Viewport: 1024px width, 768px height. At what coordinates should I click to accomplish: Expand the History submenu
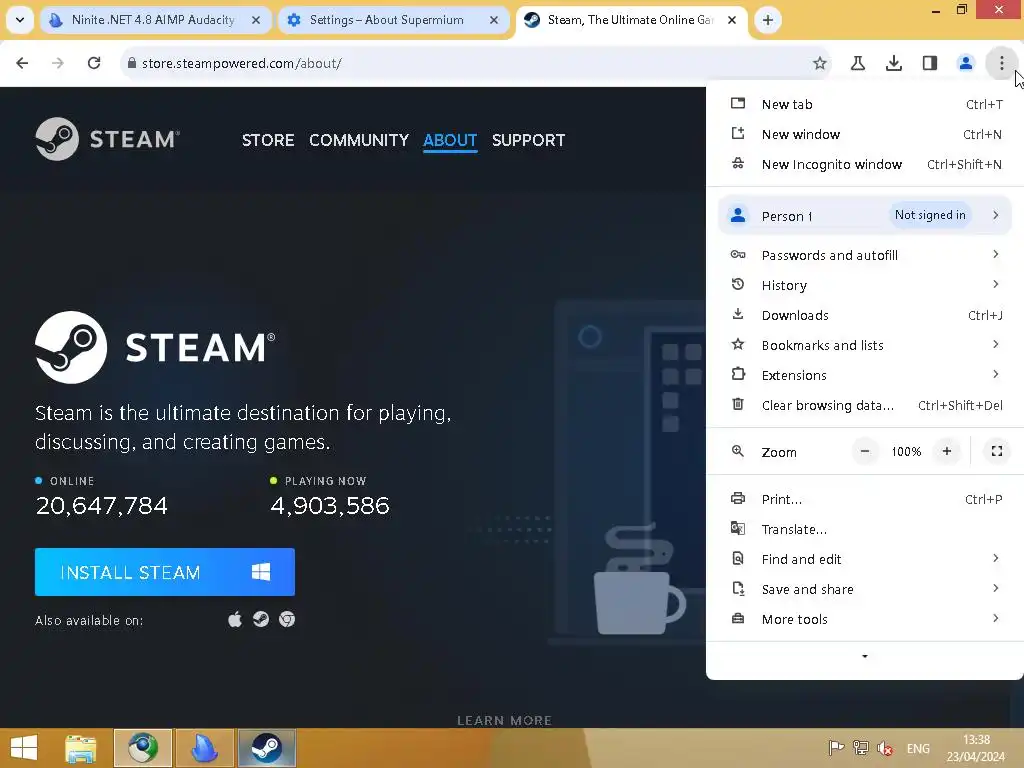coord(864,285)
